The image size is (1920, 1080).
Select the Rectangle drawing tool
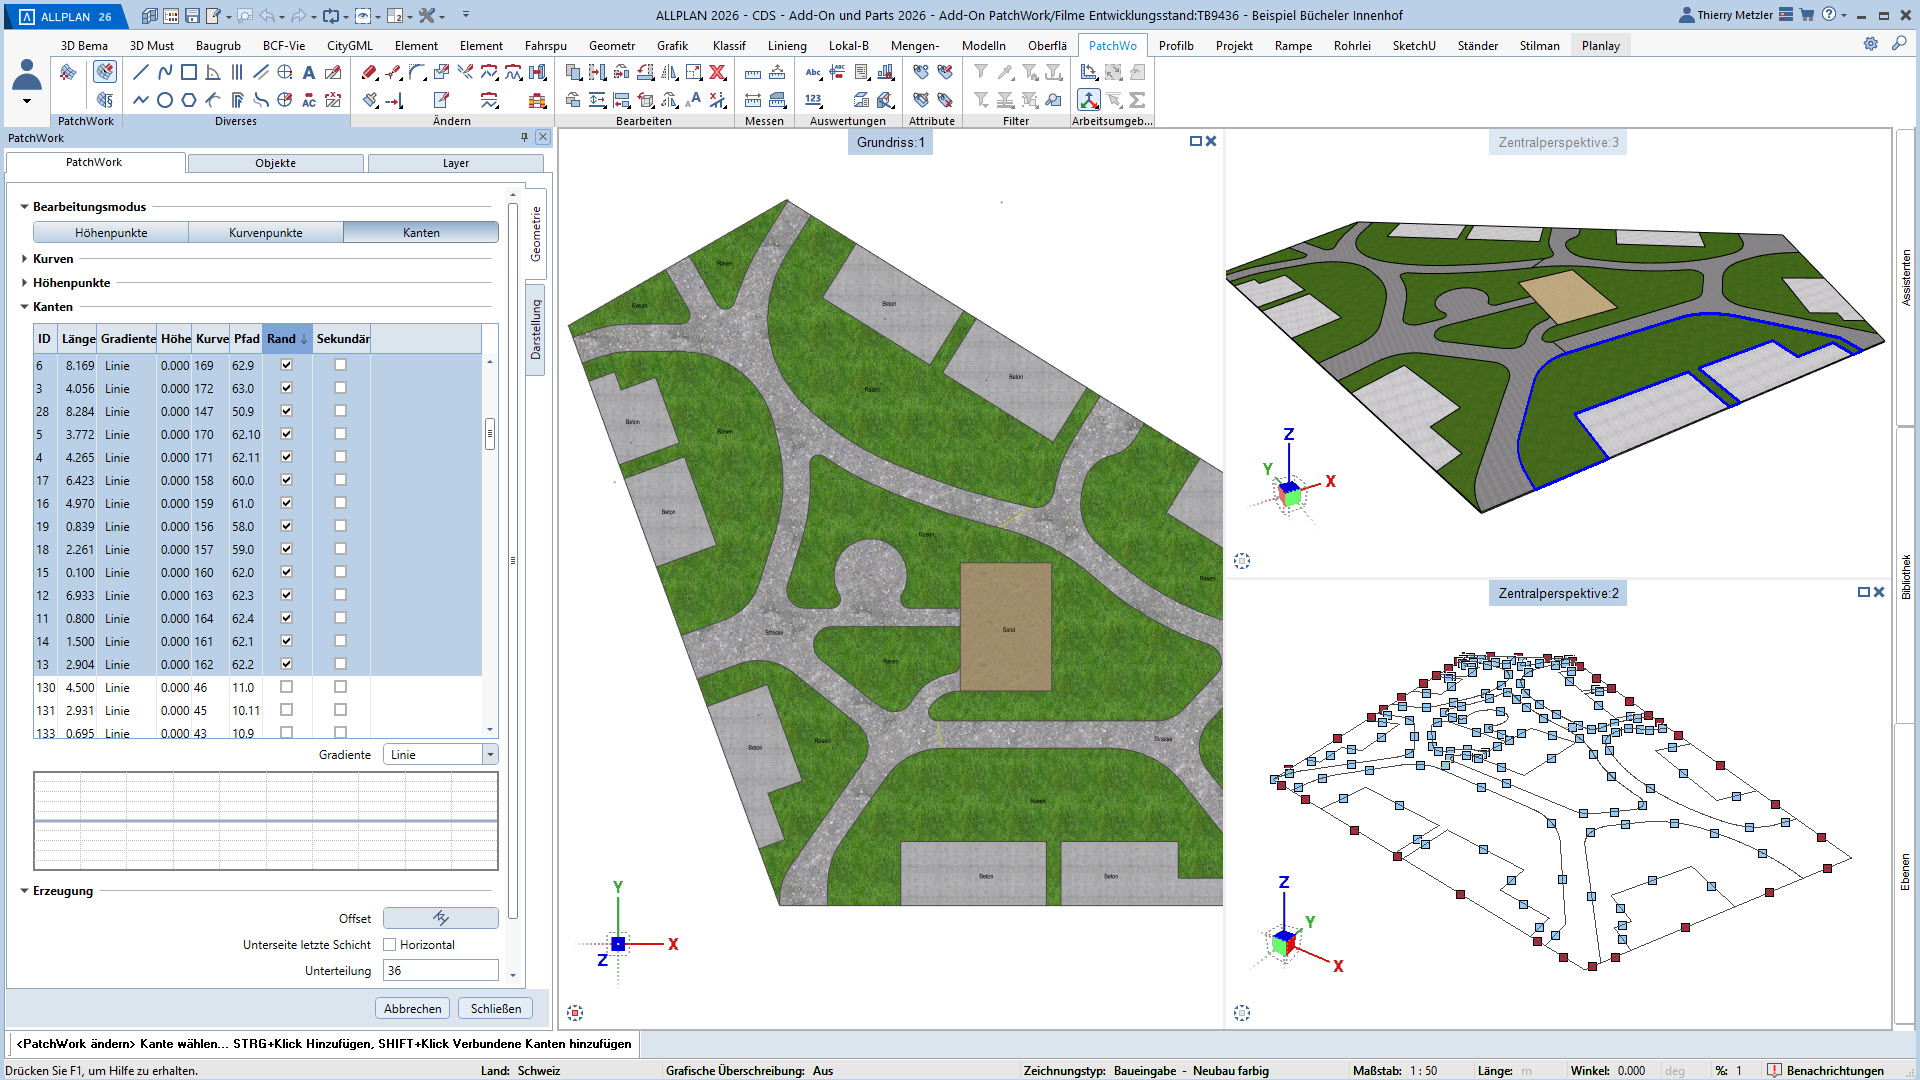(189, 72)
